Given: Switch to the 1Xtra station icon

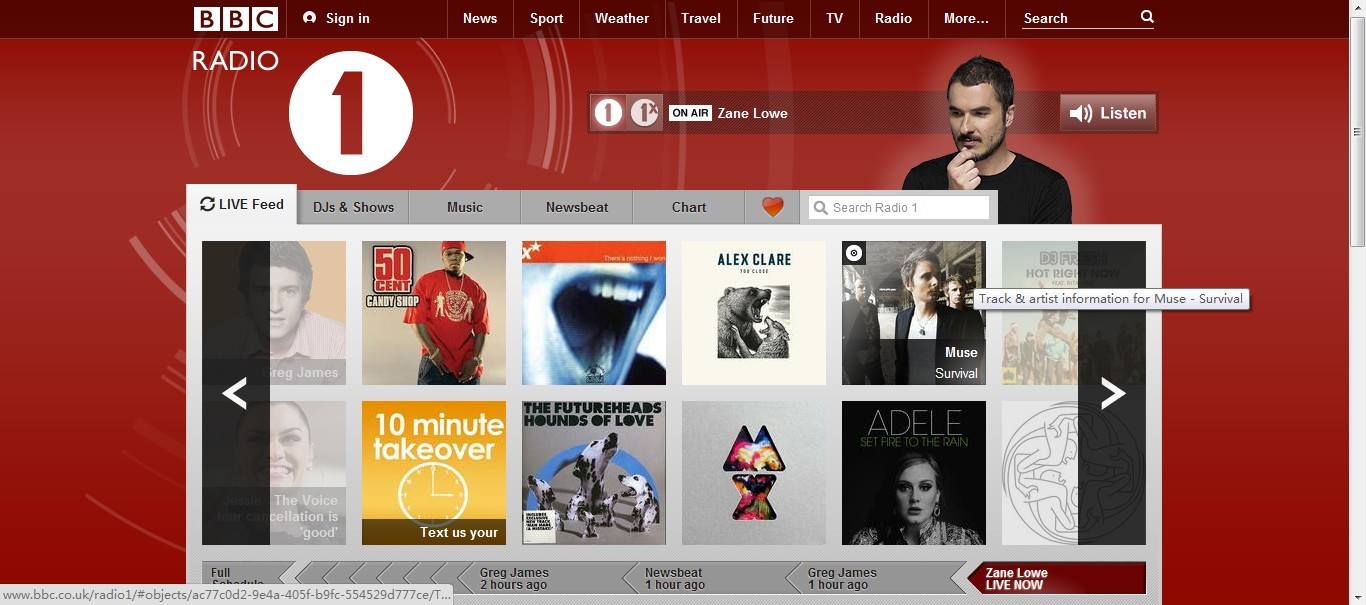Looking at the screenshot, I should pos(645,113).
